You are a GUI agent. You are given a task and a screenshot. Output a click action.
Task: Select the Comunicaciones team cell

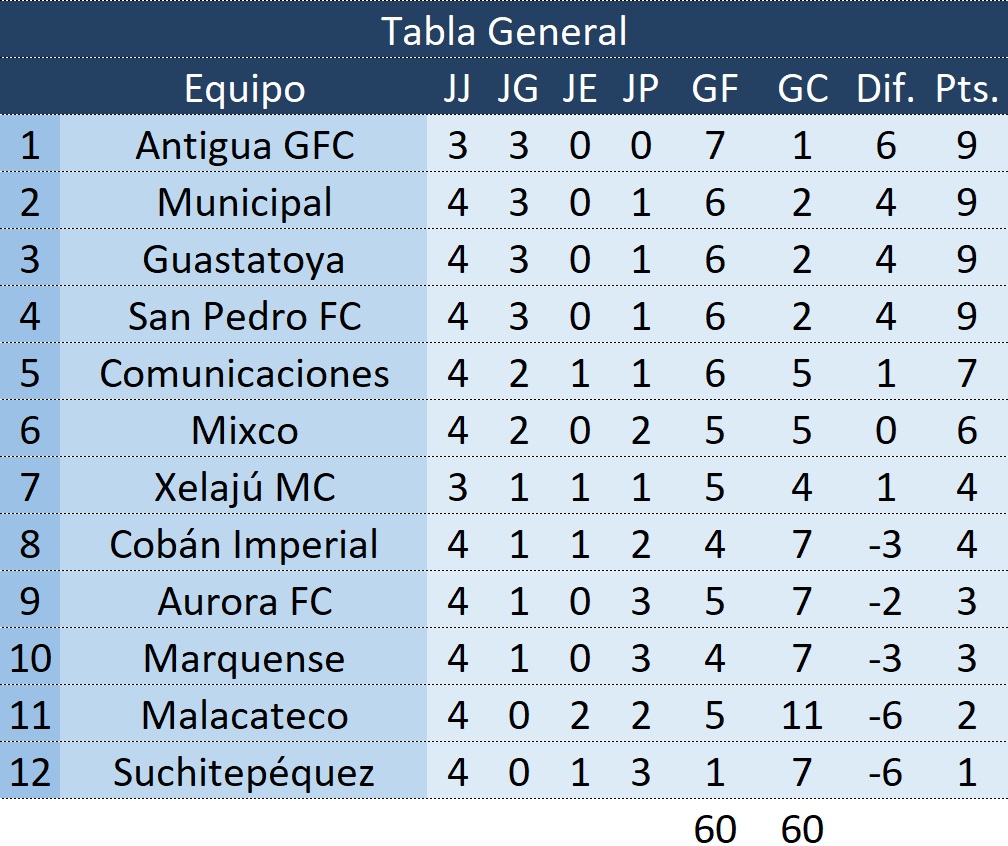pyautogui.click(x=244, y=372)
